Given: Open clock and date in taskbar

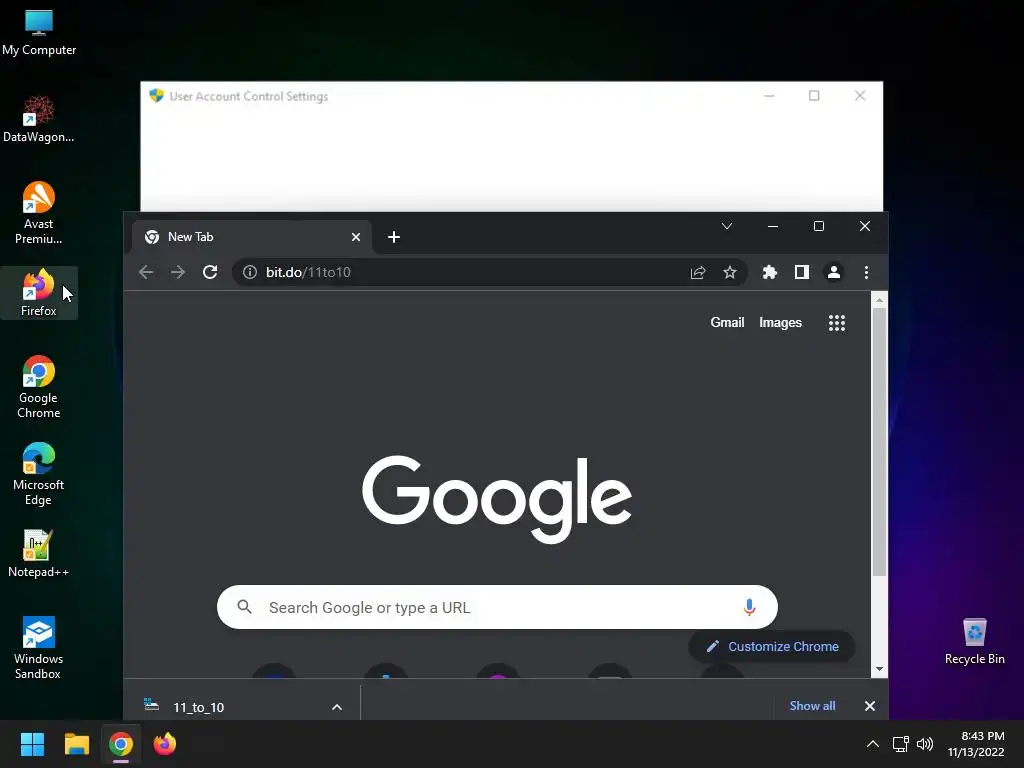Looking at the screenshot, I should click(x=976, y=744).
